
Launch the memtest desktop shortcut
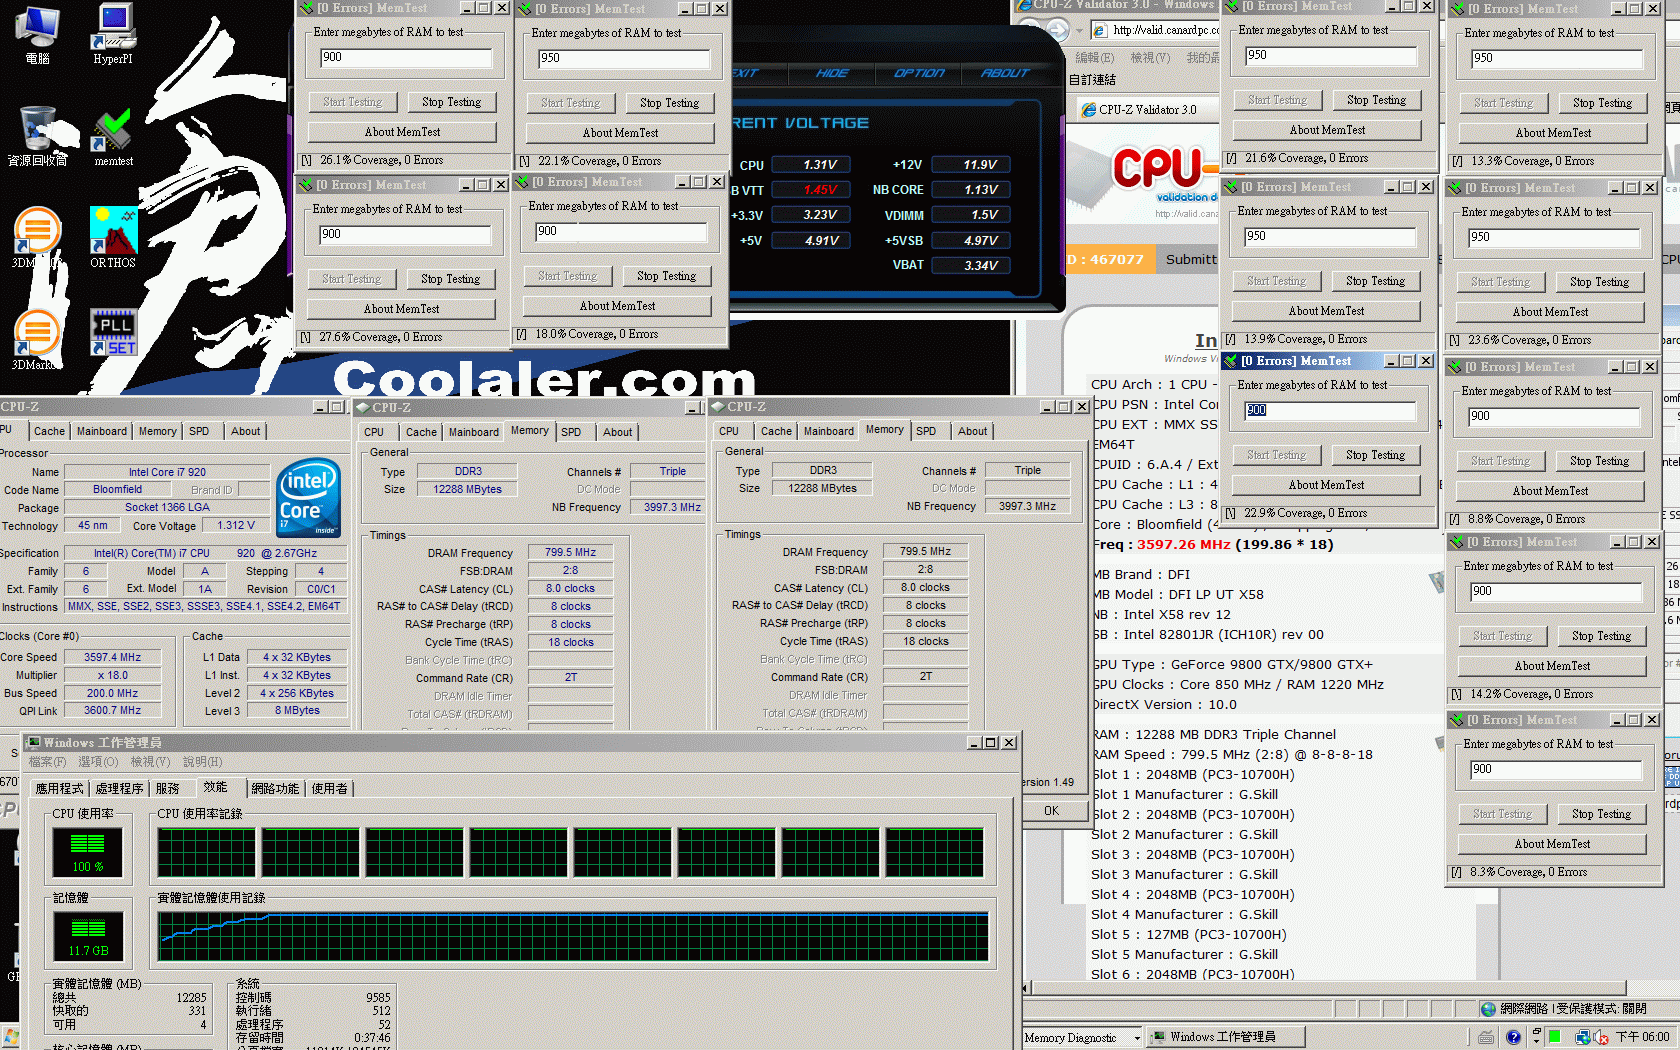113,136
